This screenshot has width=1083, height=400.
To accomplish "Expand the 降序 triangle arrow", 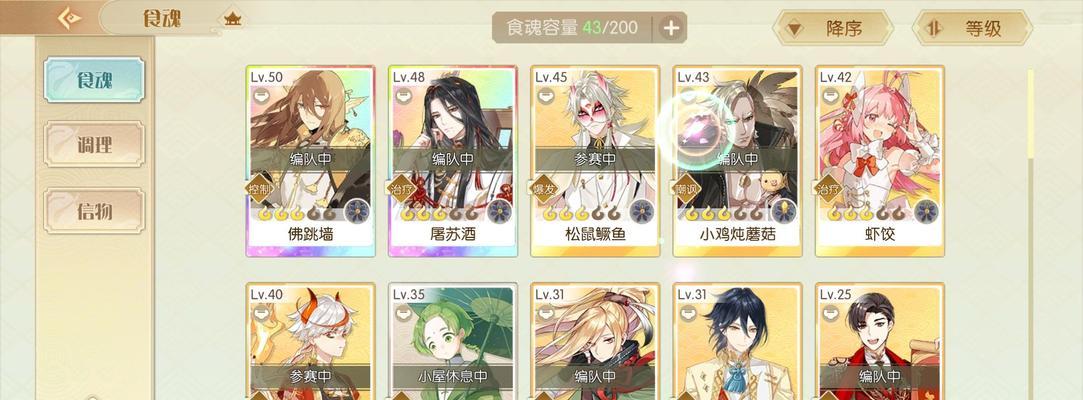I will pos(795,29).
